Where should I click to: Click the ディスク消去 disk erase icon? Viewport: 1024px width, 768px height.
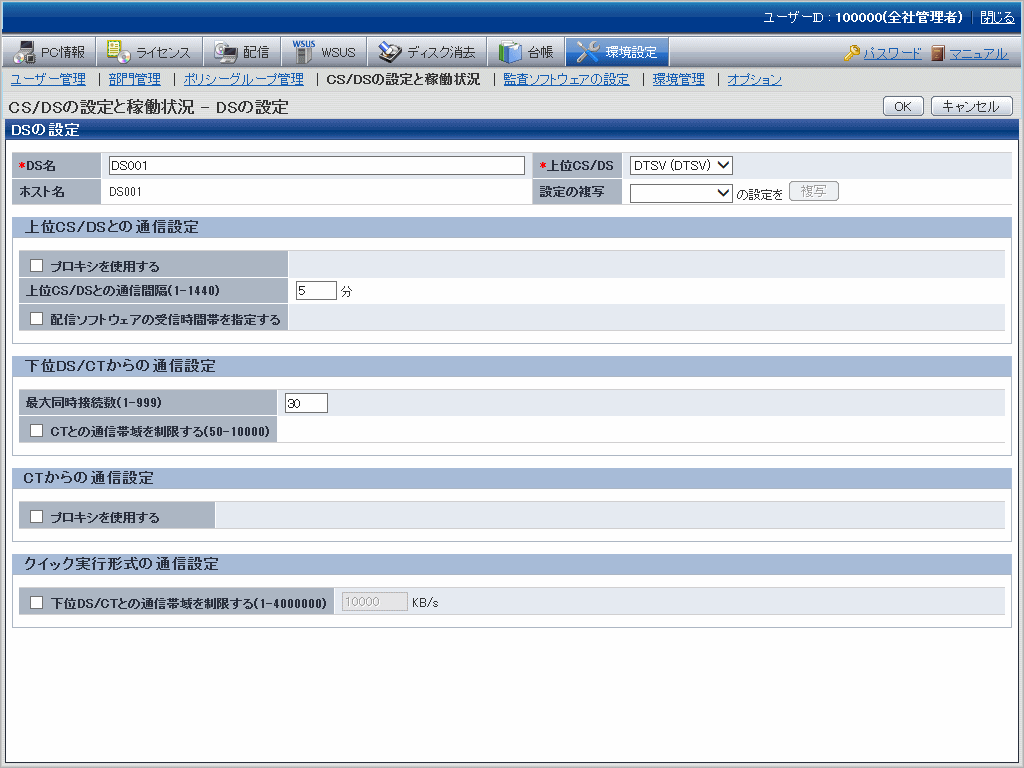click(390, 52)
